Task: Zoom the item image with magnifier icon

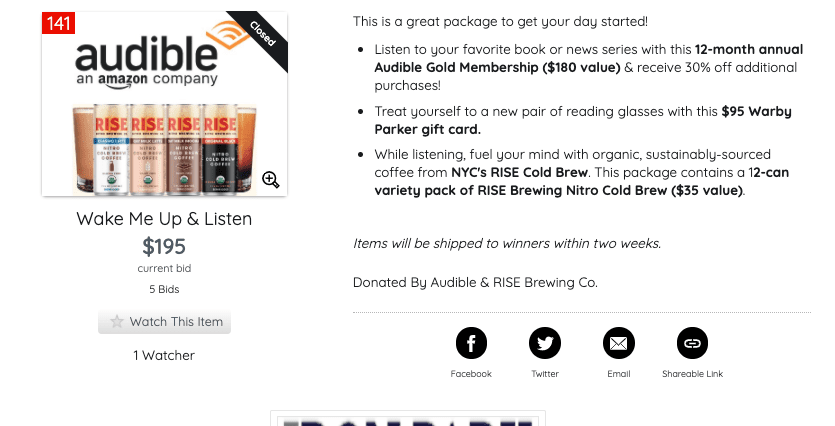Action: [x=271, y=180]
